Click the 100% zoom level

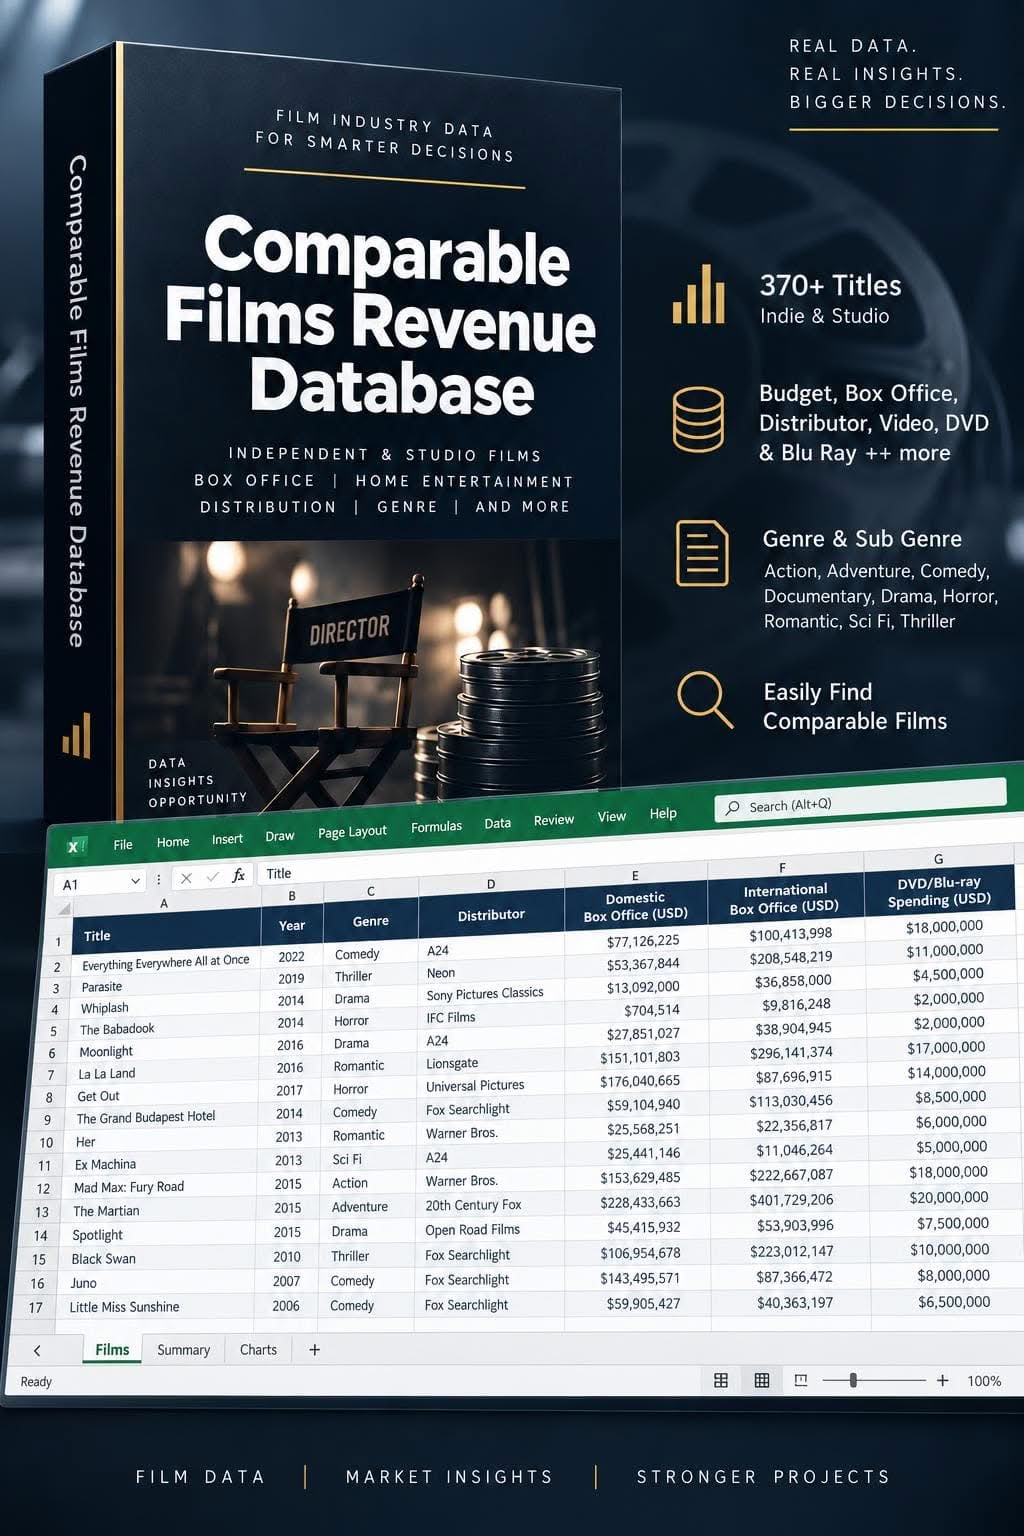984,1381
